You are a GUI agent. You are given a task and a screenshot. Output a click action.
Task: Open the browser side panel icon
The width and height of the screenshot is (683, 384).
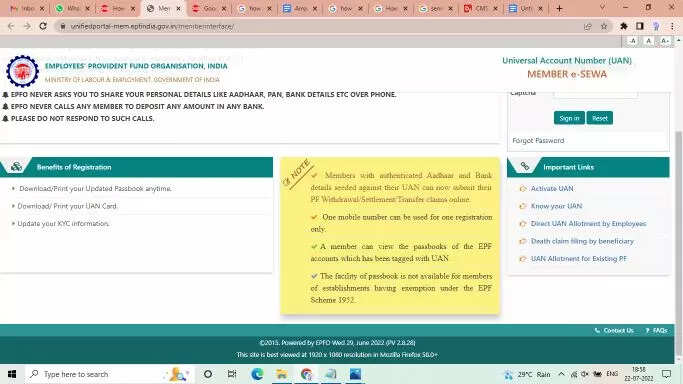point(640,26)
